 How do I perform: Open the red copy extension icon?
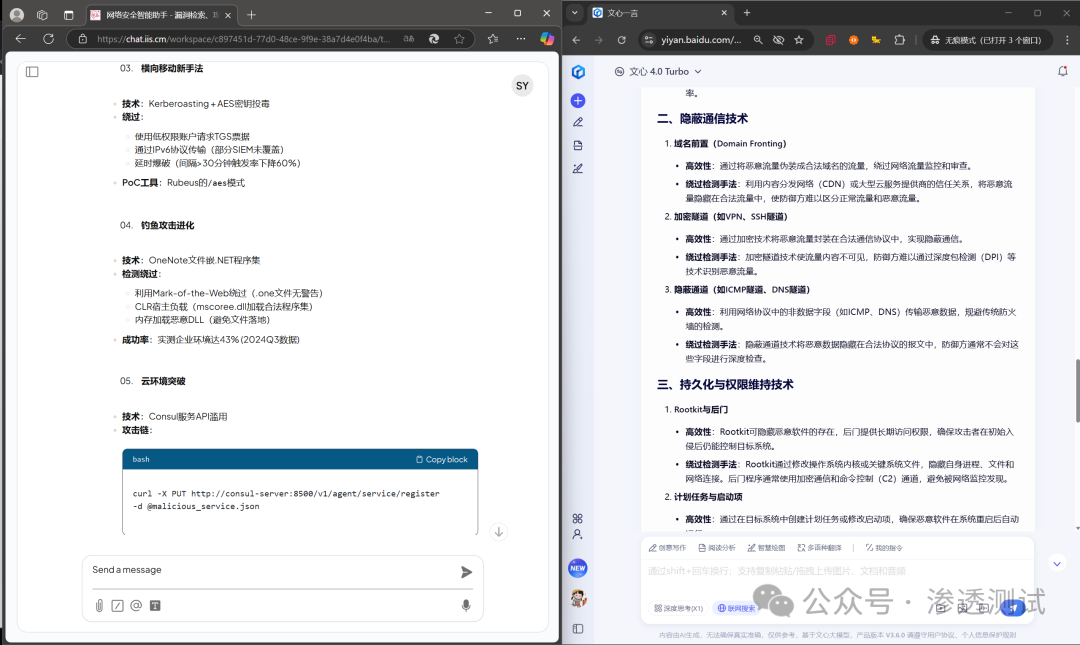pos(831,40)
